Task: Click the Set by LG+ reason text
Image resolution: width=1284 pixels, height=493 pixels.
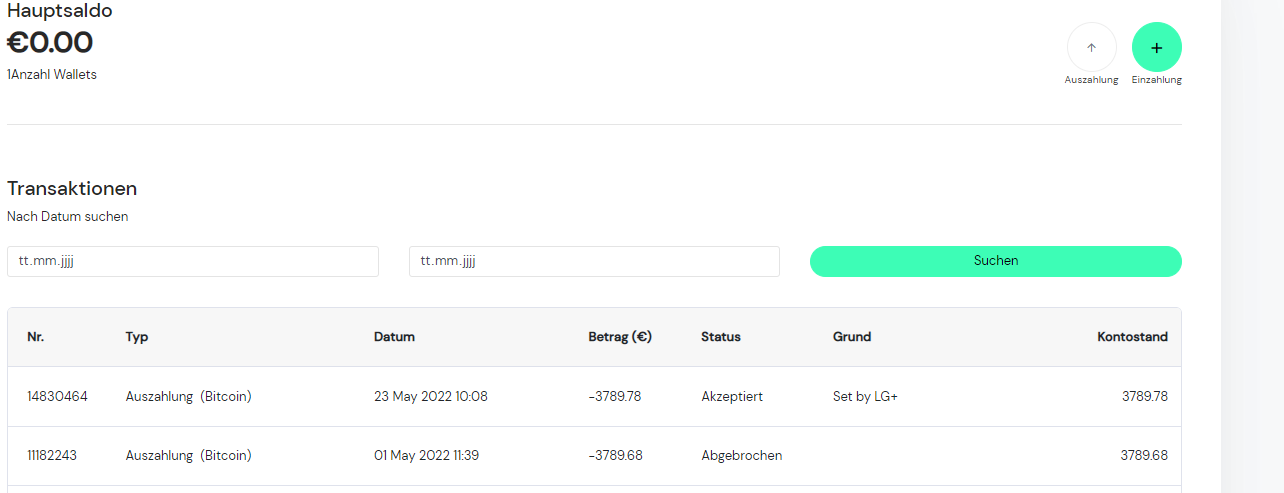Action: [865, 396]
